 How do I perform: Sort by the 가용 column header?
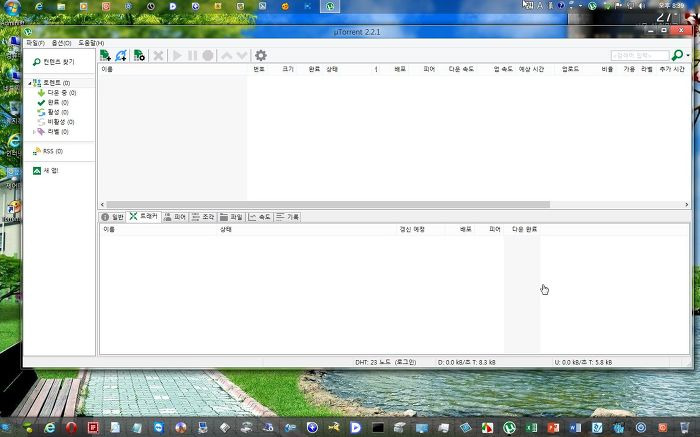point(629,69)
